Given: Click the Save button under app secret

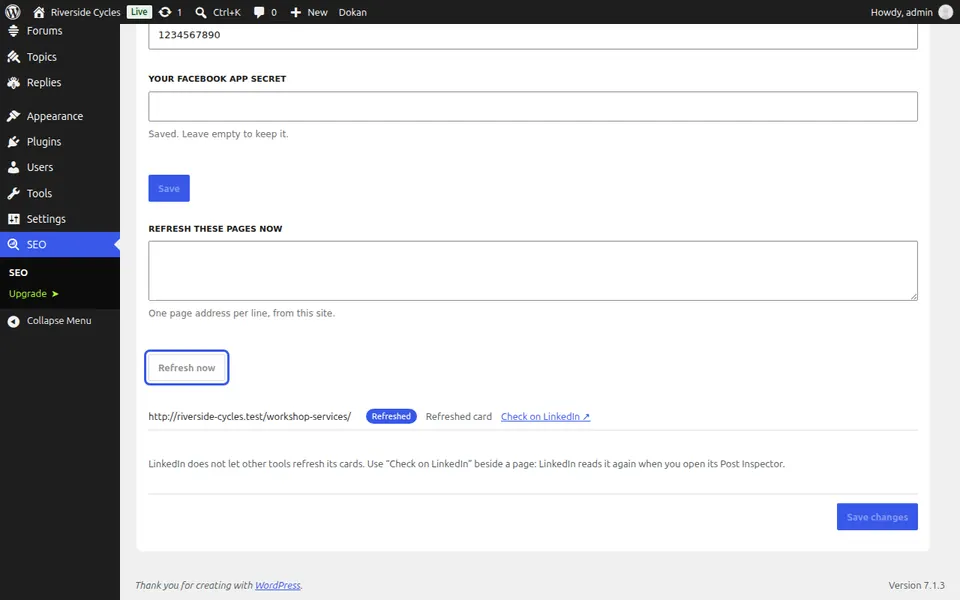Looking at the screenshot, I should [x=169, y=189].
